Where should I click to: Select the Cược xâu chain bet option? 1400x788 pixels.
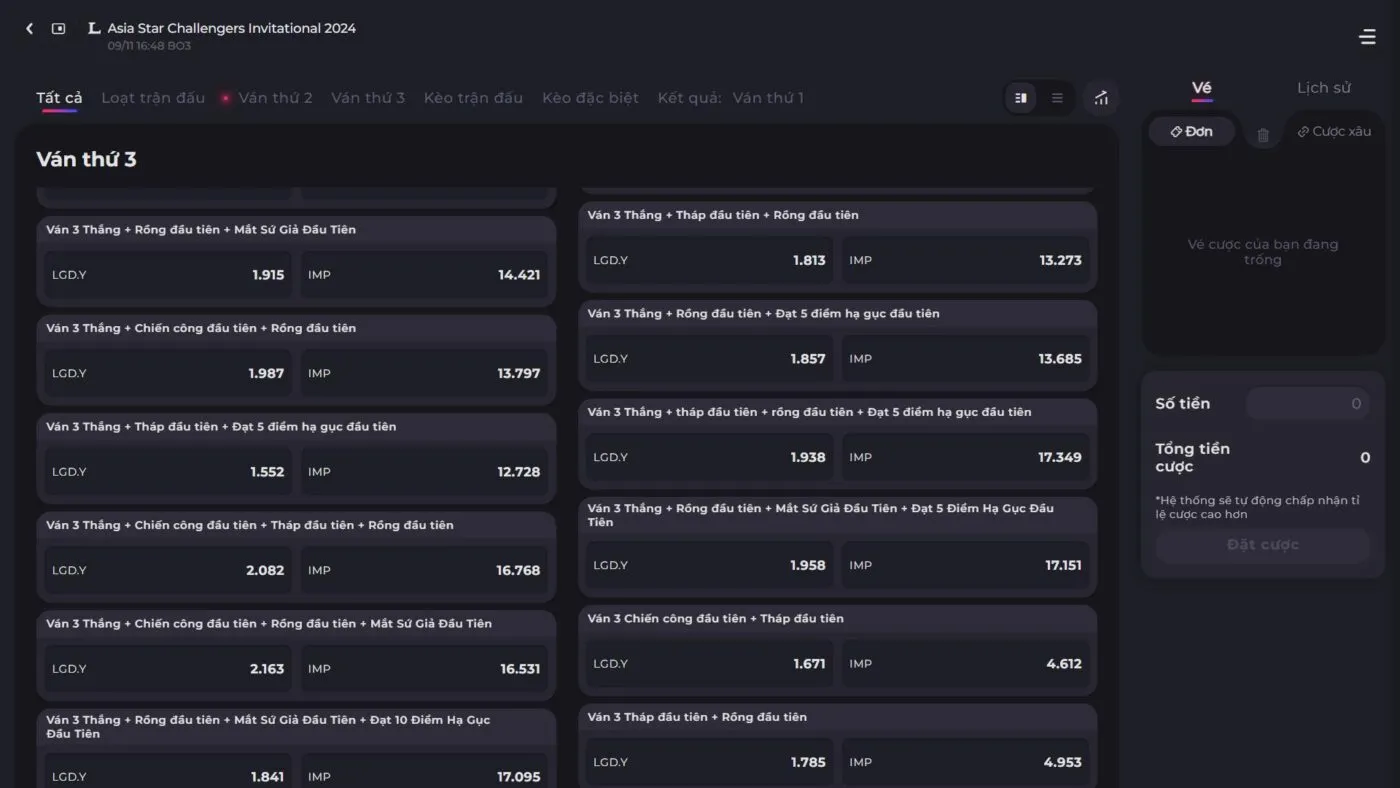tap(1334, 132)
